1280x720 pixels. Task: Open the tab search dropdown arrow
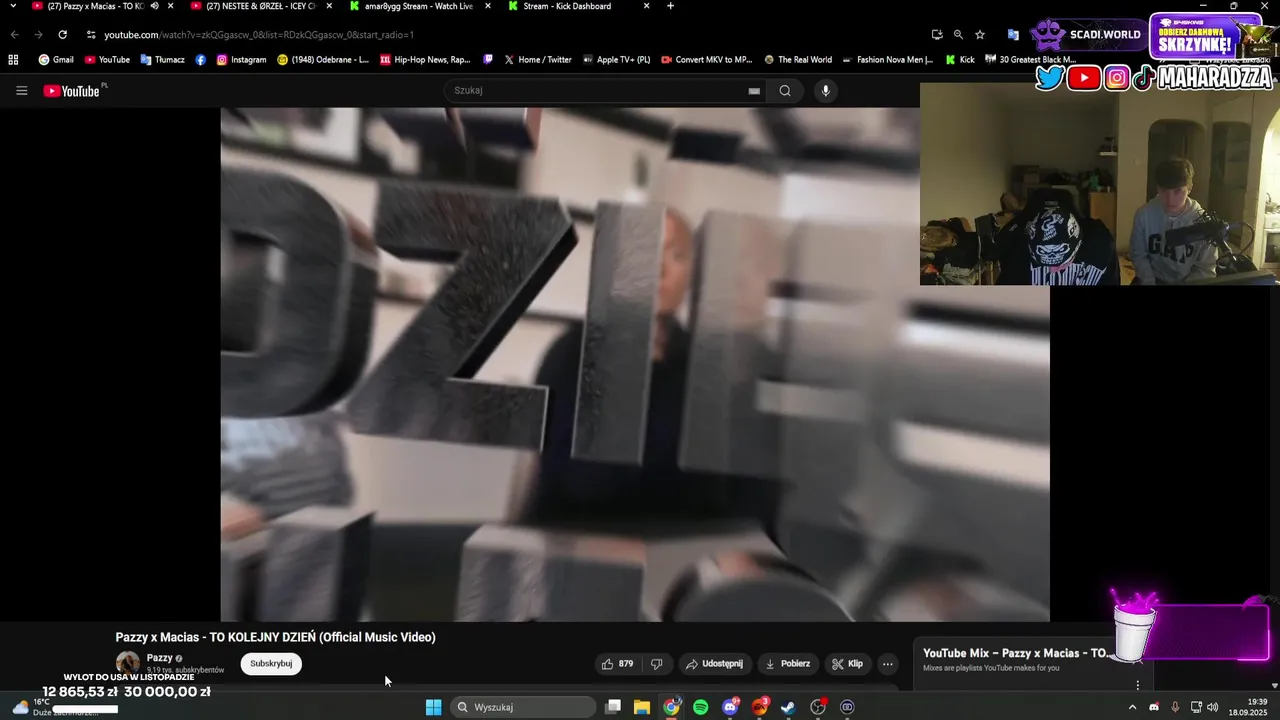(x=13, y=6)
